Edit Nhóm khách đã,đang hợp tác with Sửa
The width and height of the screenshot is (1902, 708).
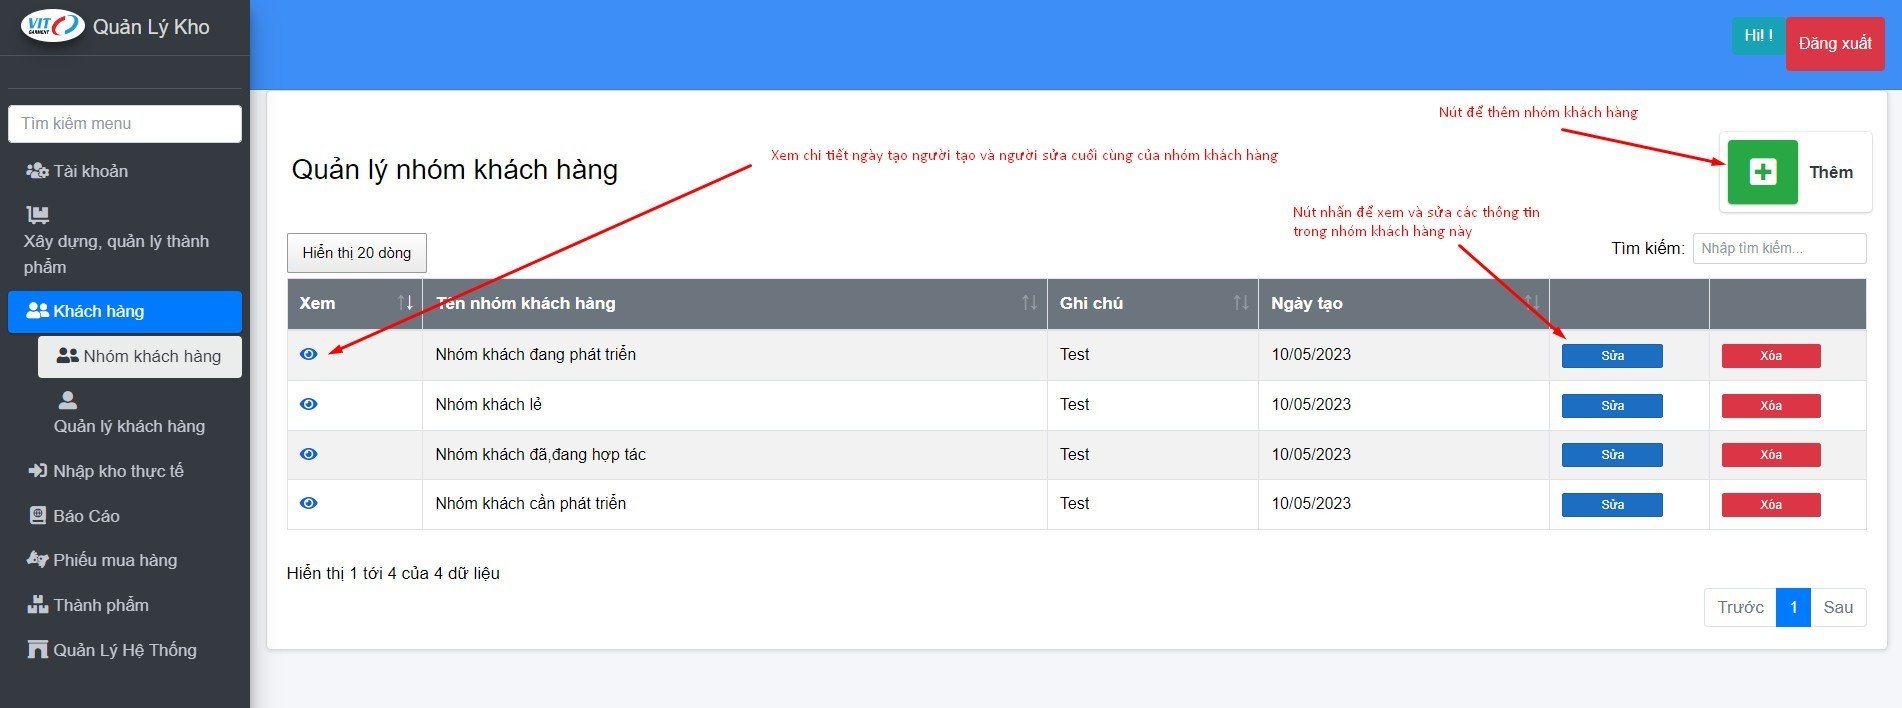pyautogui.click(x=1612, y=455)
